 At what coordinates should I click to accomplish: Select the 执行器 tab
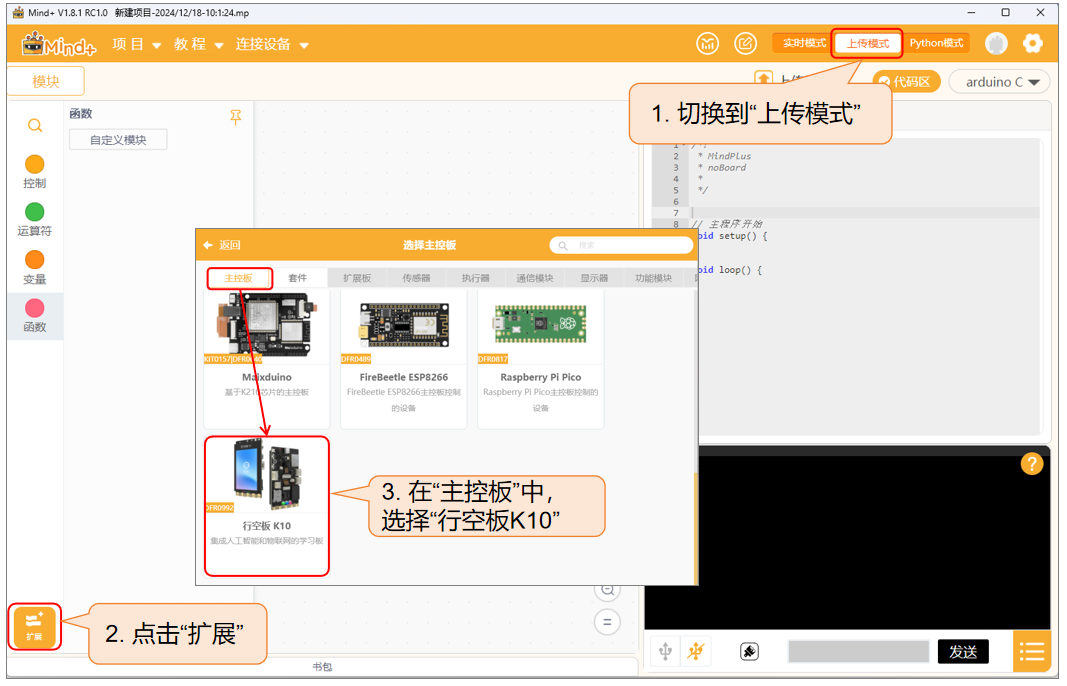coord(475,278)
